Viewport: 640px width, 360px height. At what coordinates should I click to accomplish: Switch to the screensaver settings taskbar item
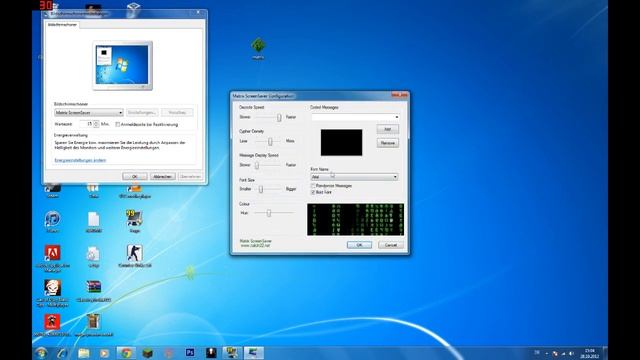[x=253, y=353]
